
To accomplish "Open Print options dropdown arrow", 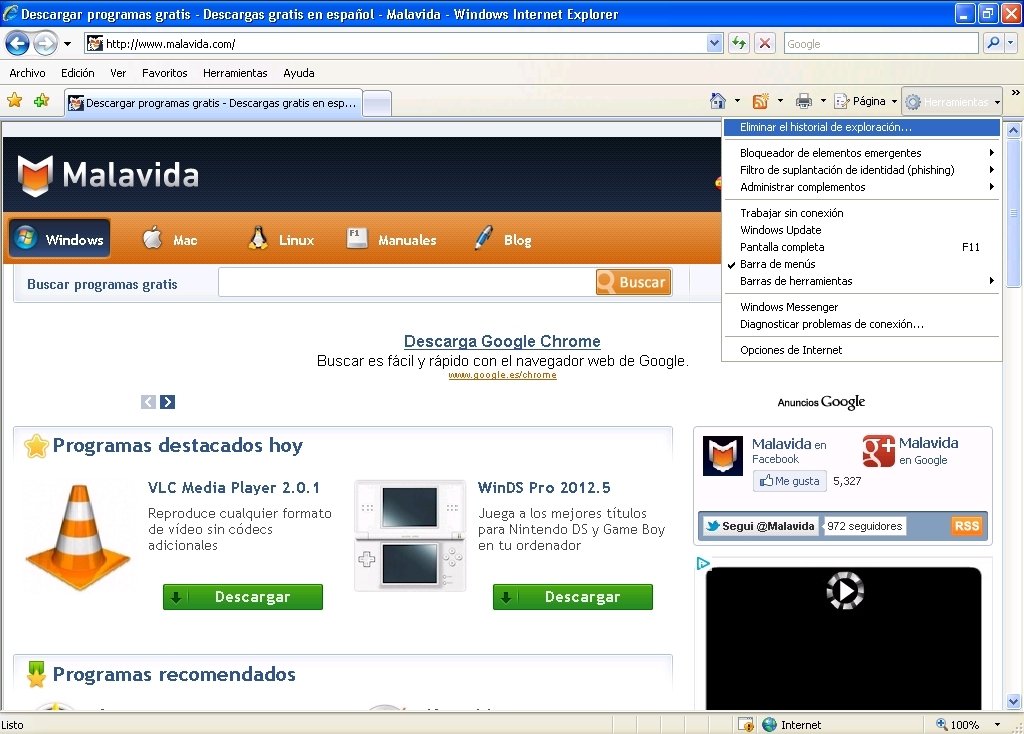I will 823,101.
